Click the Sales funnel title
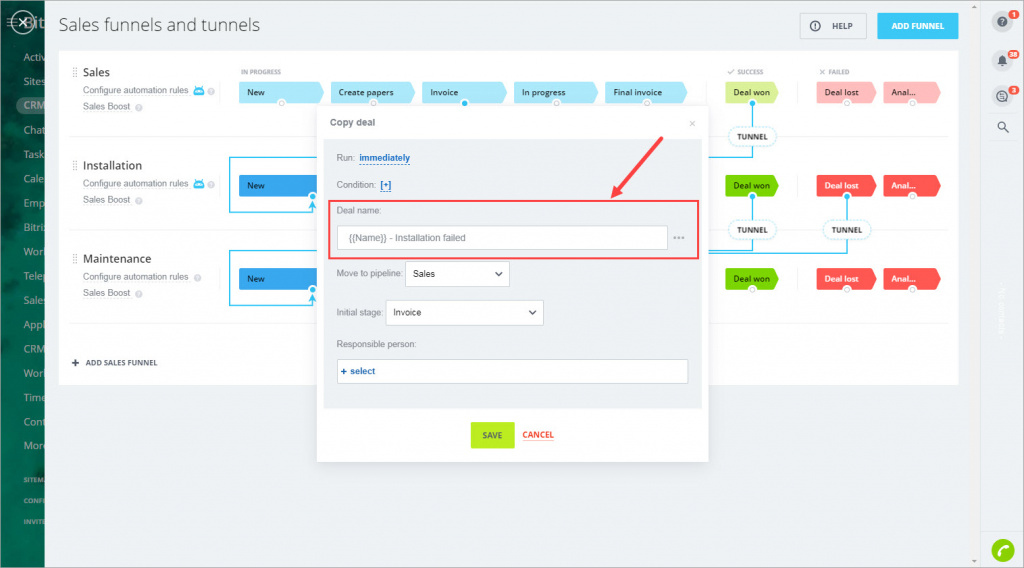 point(96,72)
